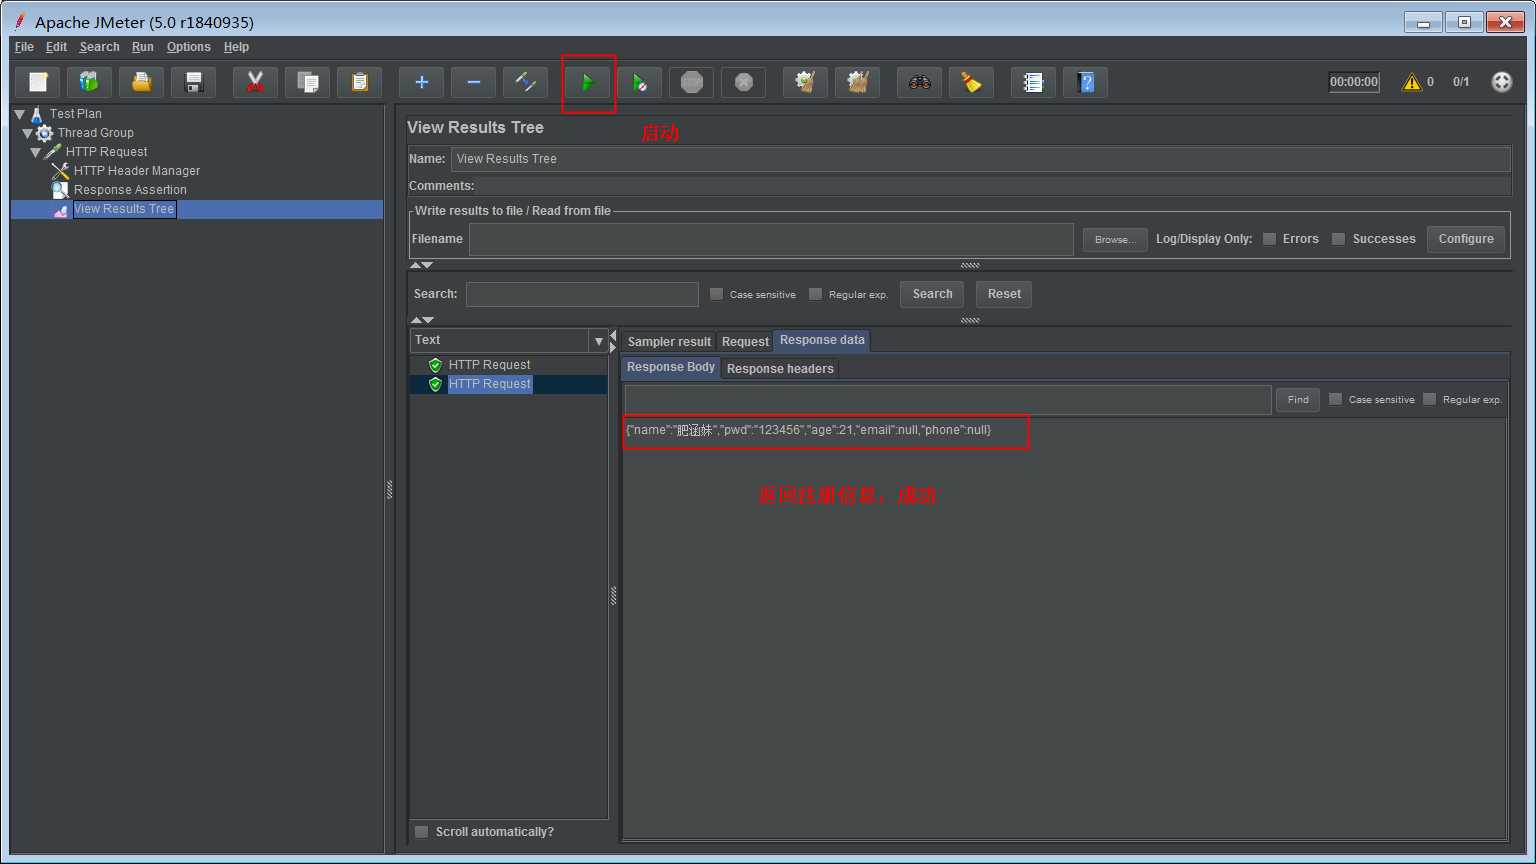Expand all with the plus icon
Viewport: 1536px width, 864px height.
click(x=422, y=82)
